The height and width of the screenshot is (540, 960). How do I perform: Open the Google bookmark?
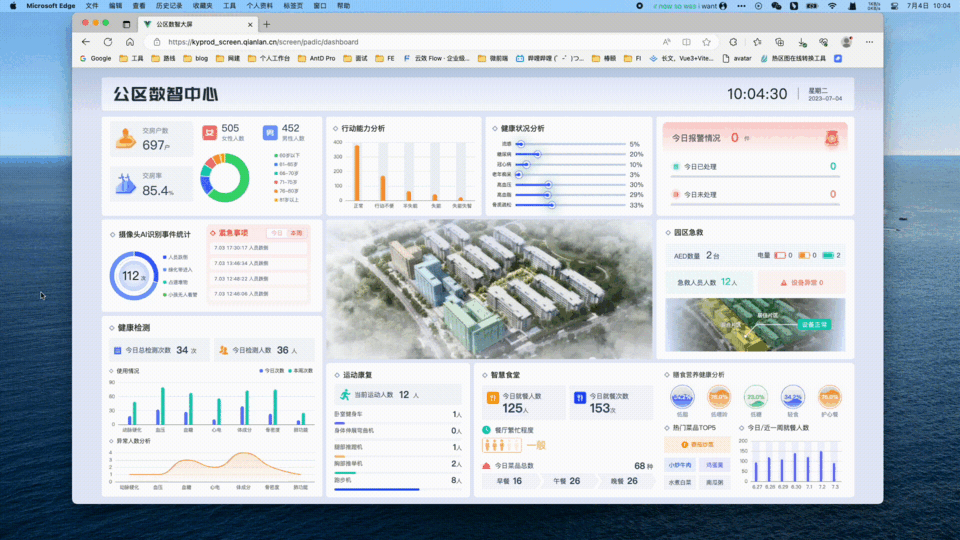coord(96,59)
